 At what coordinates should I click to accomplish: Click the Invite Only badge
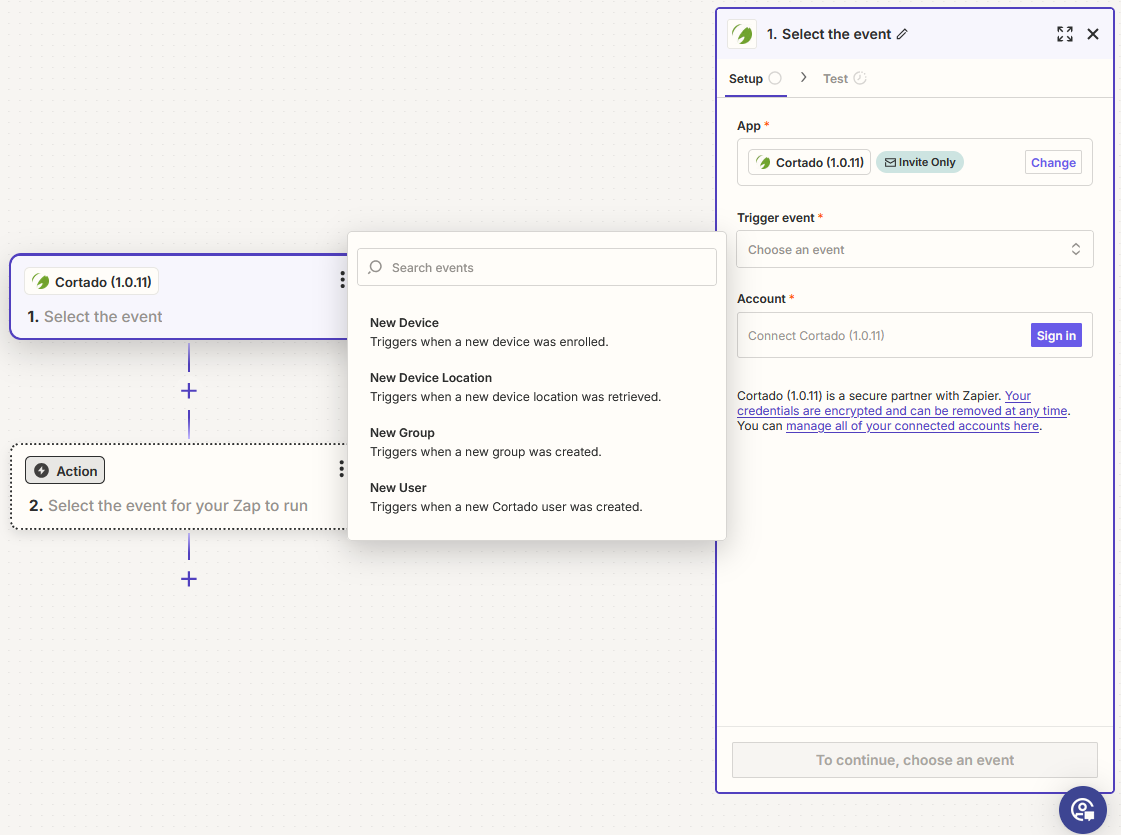[919, 162]
